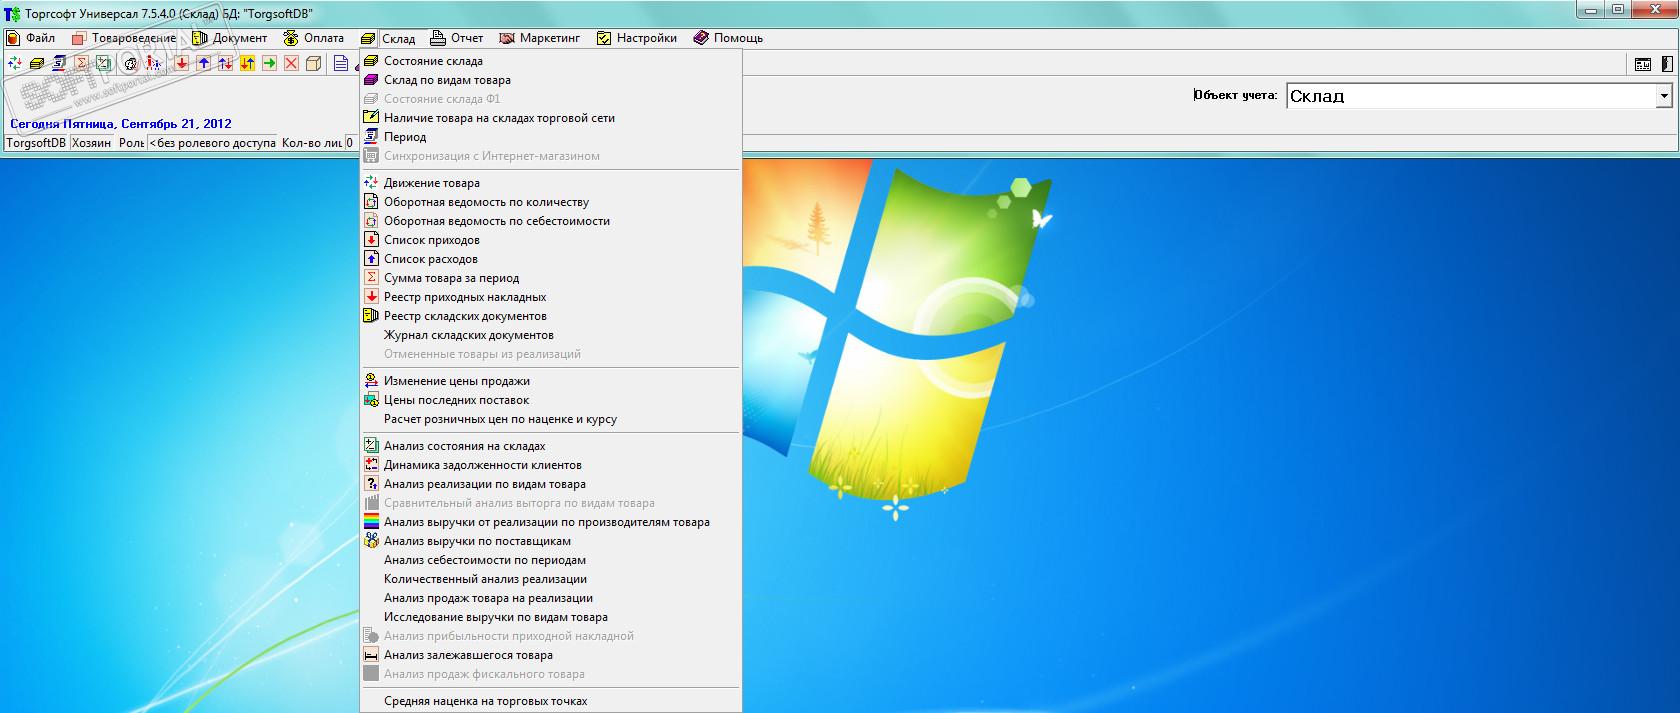Choose Изменение цены продажи
The image size is (1680, 713).
(550, 381)
